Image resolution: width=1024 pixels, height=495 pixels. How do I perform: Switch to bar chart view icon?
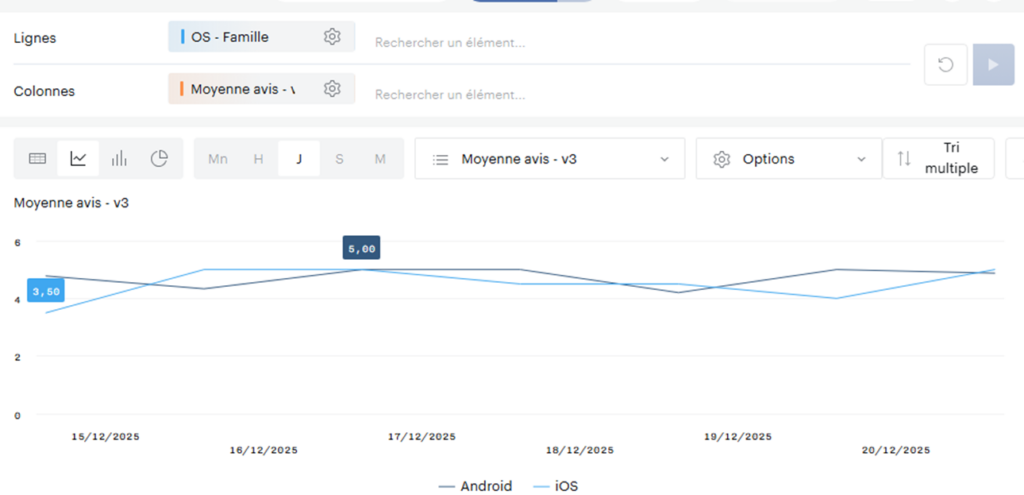pos(119,159)
